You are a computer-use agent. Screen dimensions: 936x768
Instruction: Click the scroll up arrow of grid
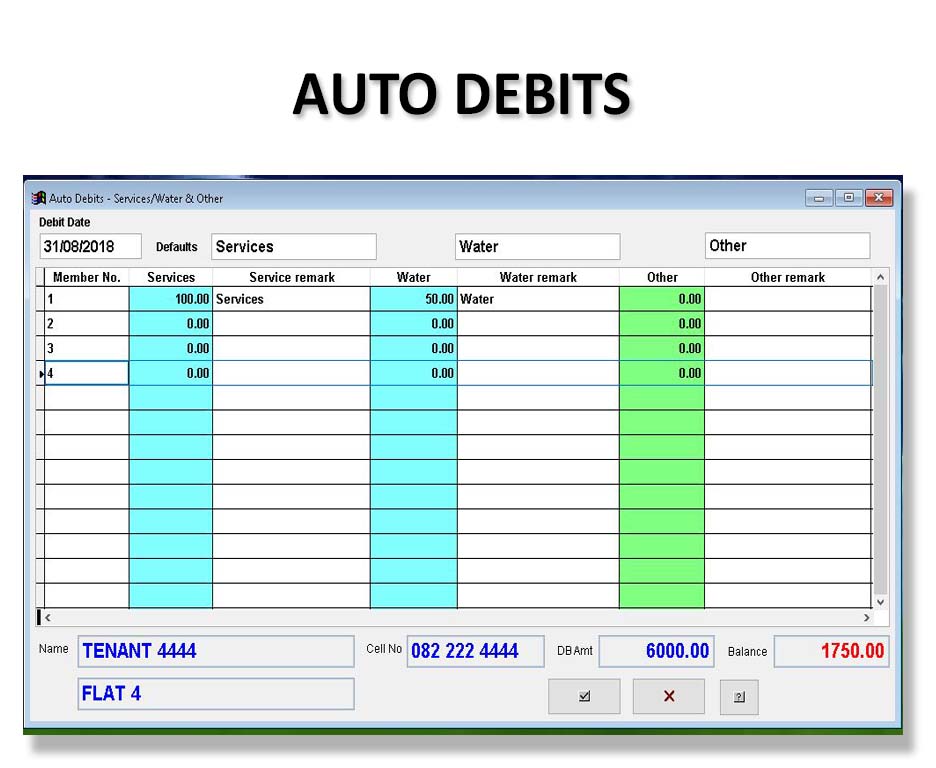tap(880, 277)
